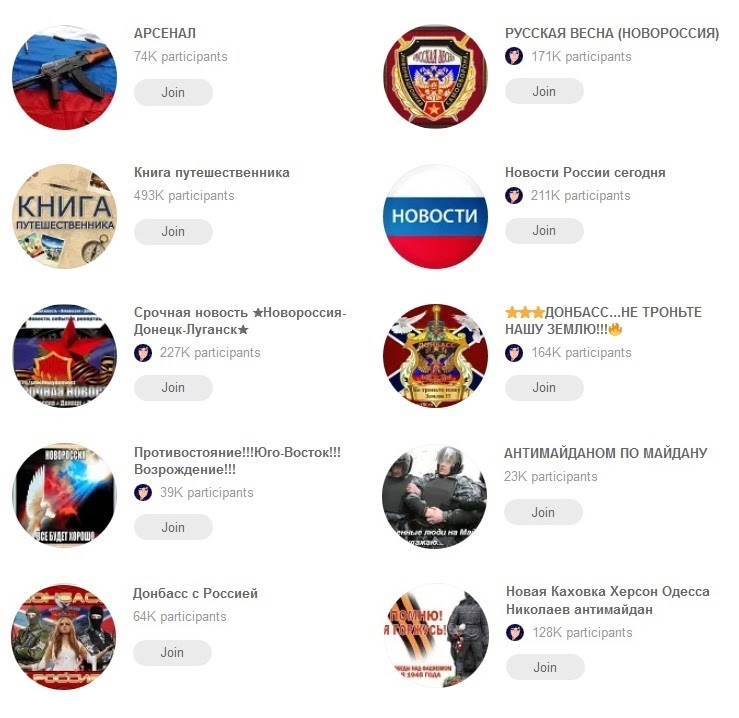Join the Донбасс с Россией group
Viewport: 739px width, 718px height.
[172, 652]
